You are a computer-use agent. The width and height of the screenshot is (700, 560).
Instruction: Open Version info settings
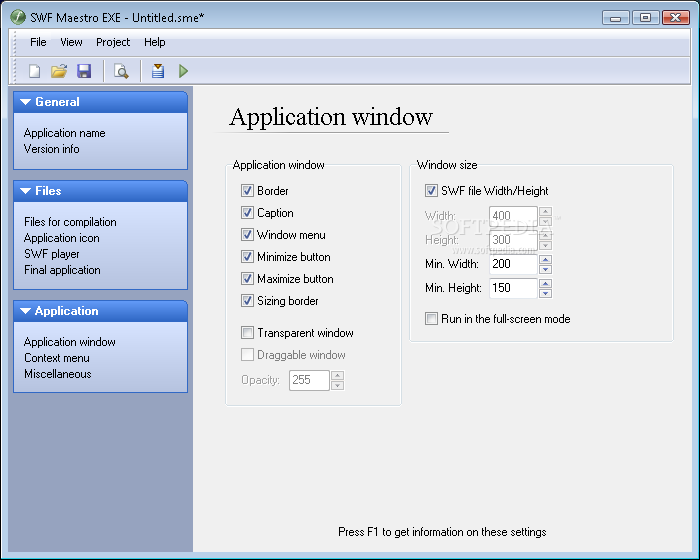coord(52,149)
